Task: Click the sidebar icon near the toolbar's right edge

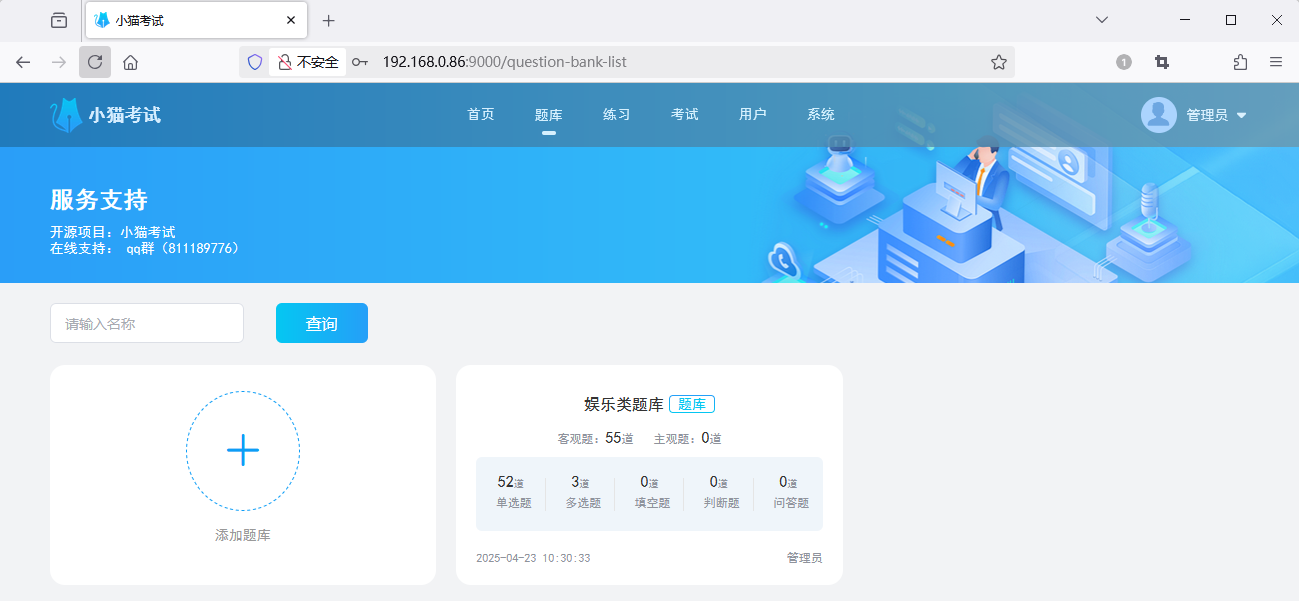Action: coord(1239,61)
